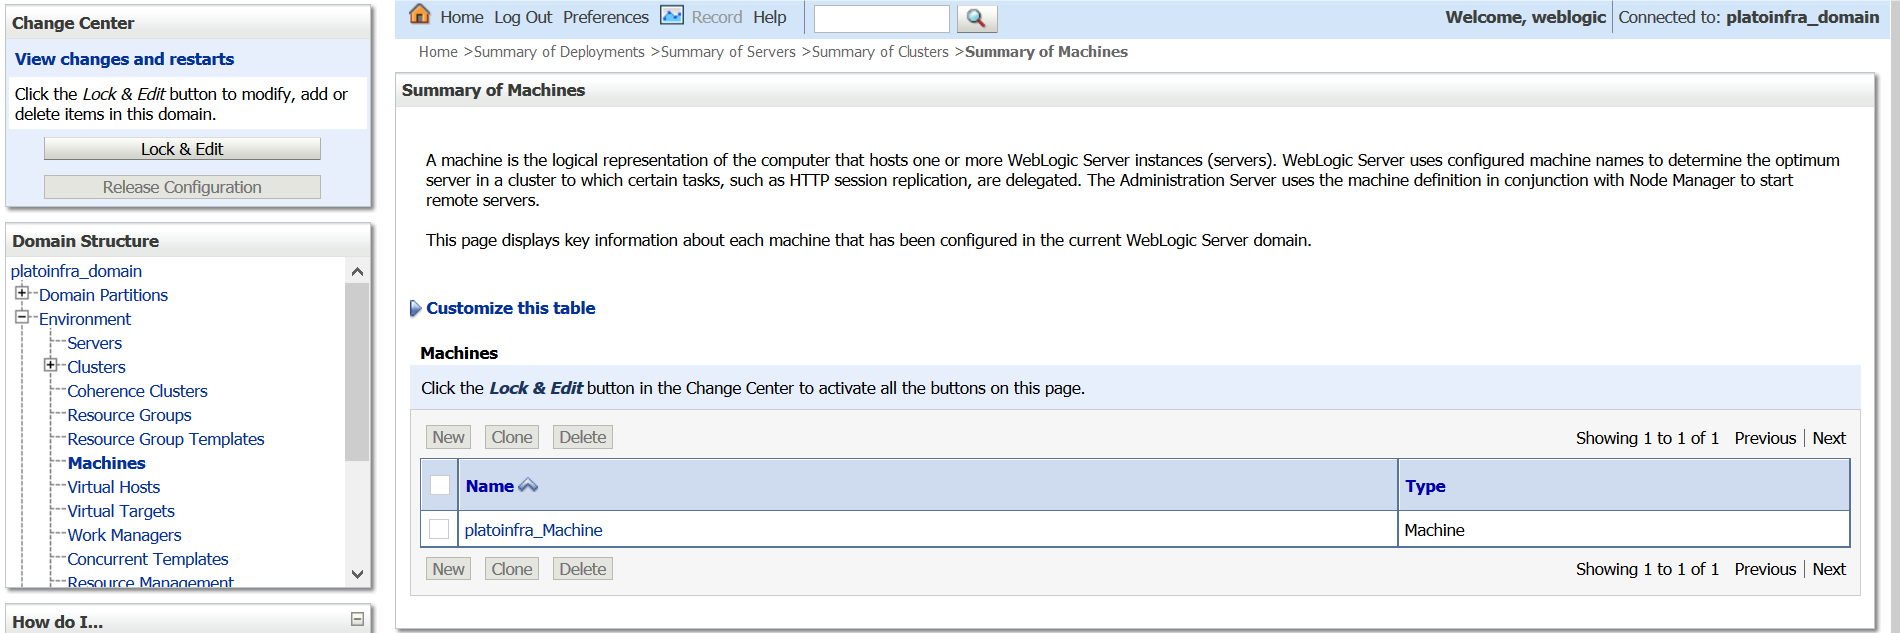The width and height of the screenshot is (1900, 633).
Task: Select Resource Group Templates tree item
Action: (x=166, y=439)
